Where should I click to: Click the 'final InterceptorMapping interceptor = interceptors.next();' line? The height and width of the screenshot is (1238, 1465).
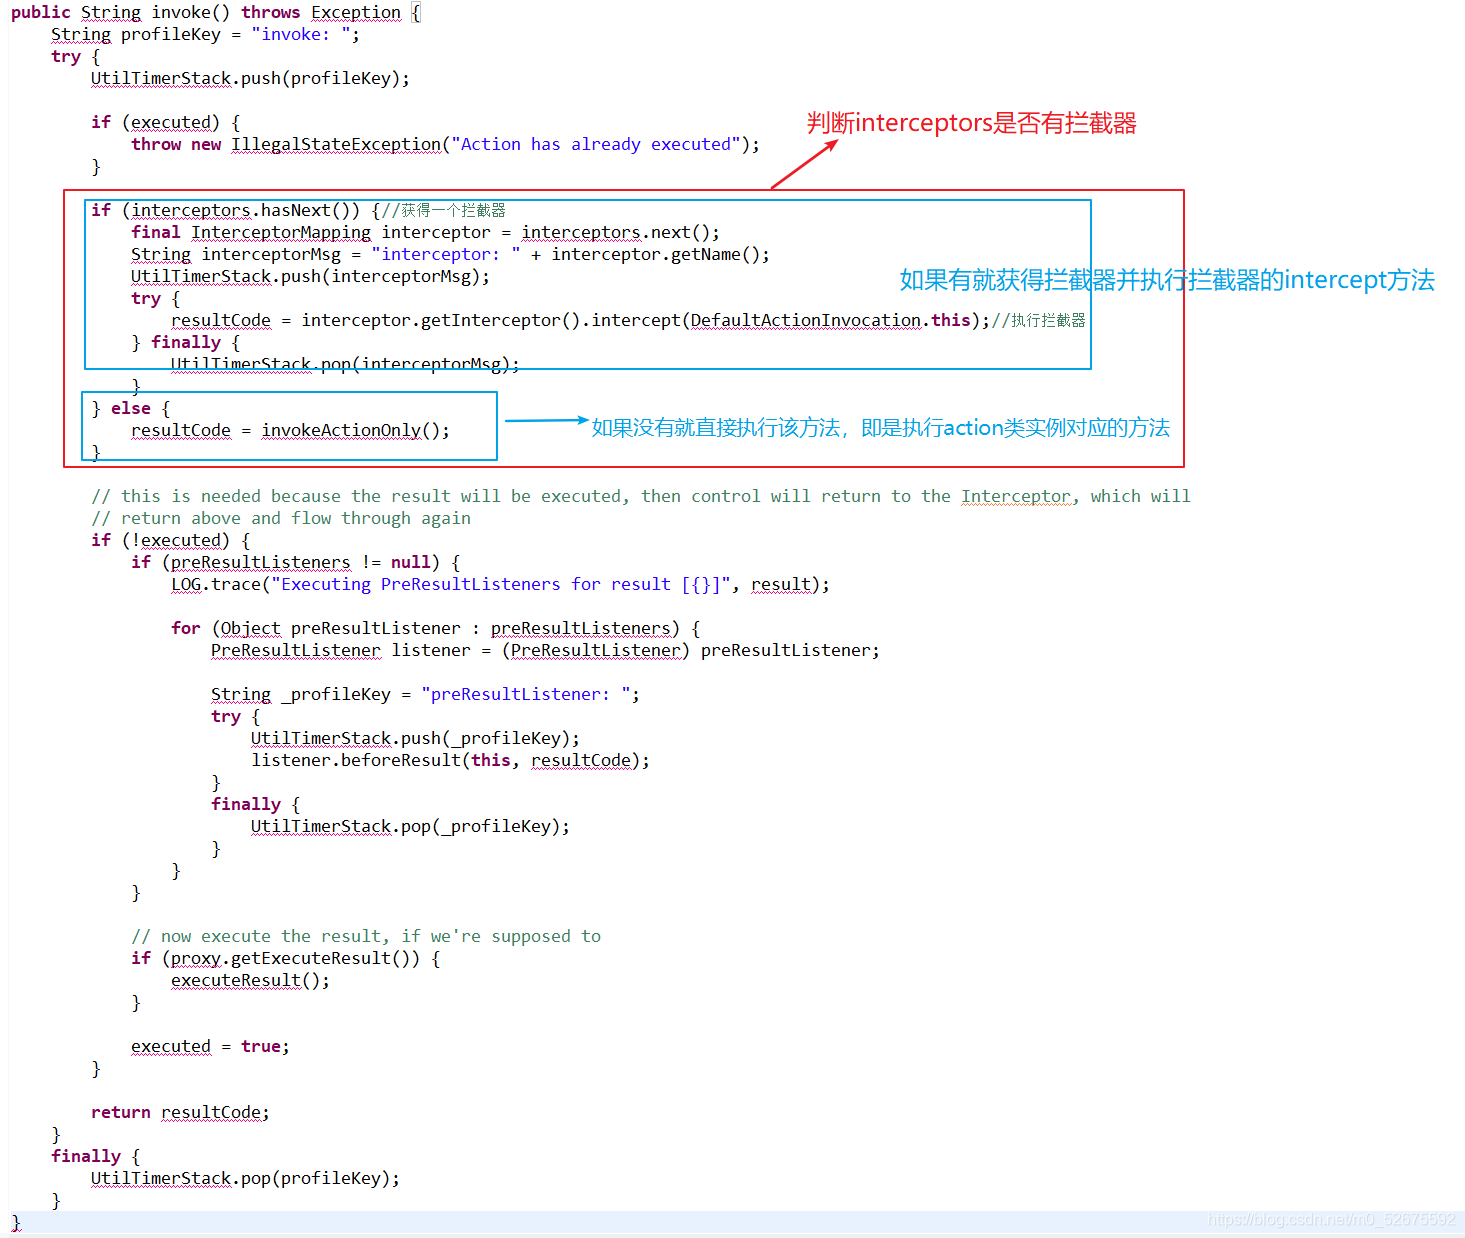425,232
